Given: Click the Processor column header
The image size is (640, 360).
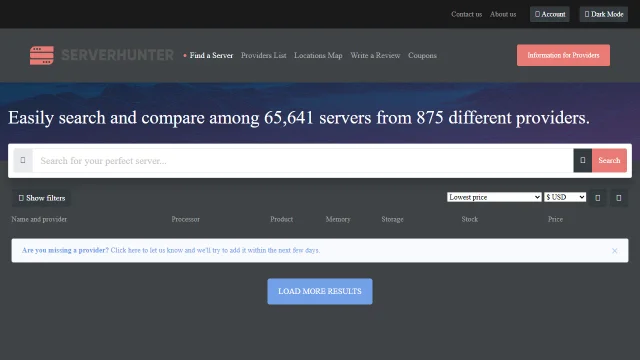Looking at the screenshot, I should pos(185,219).
